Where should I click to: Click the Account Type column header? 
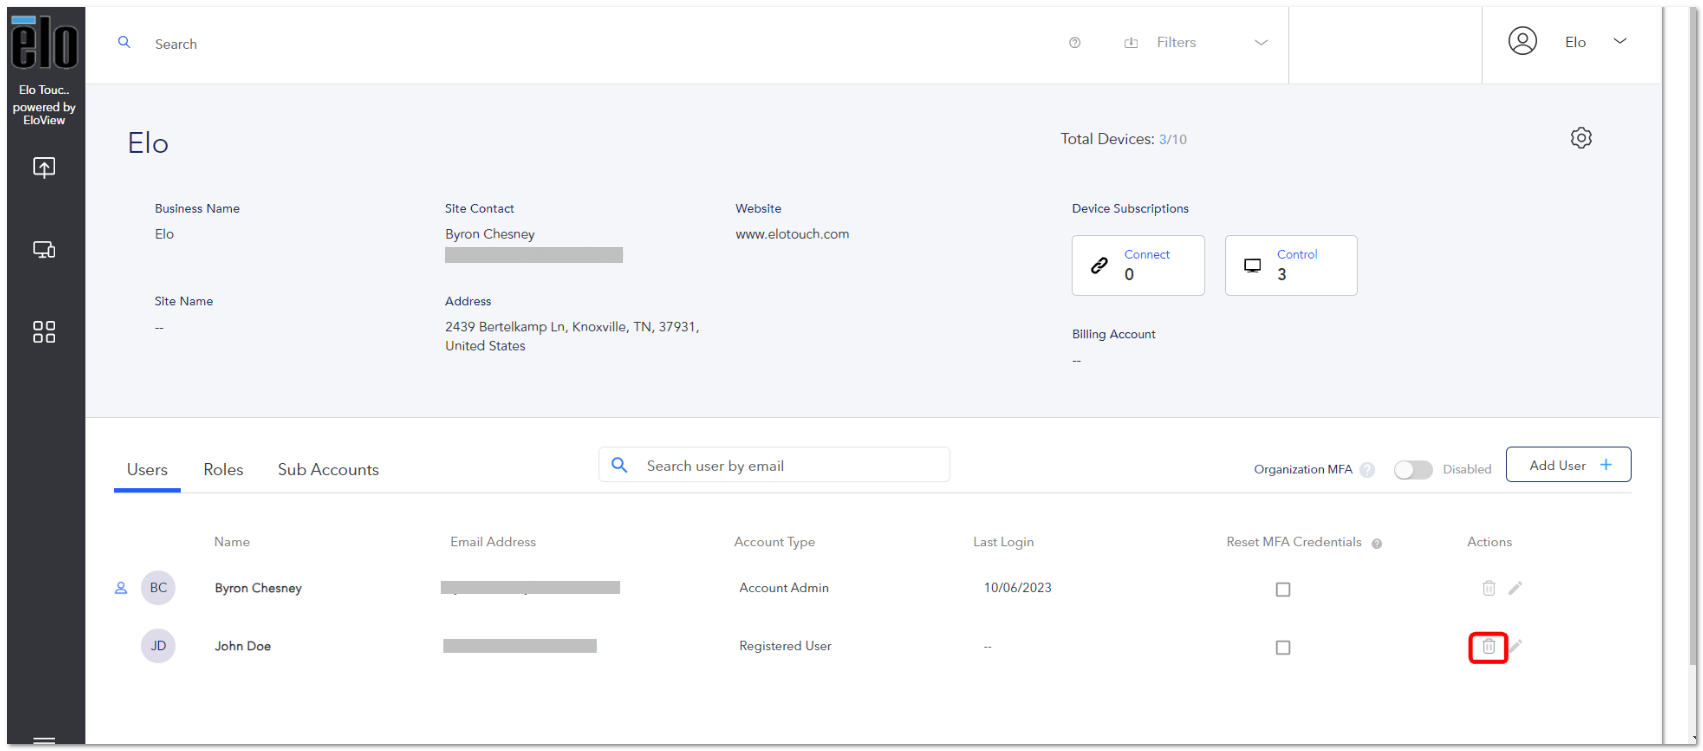[x=774, y=542]
